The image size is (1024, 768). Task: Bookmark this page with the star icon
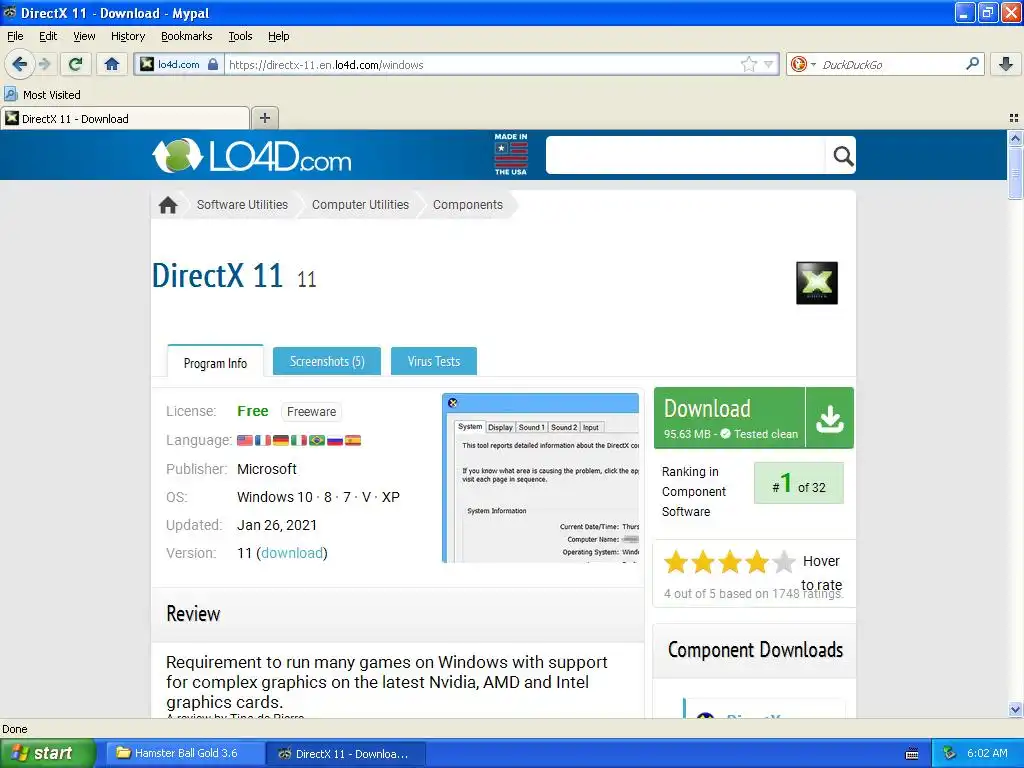(748, 64)
